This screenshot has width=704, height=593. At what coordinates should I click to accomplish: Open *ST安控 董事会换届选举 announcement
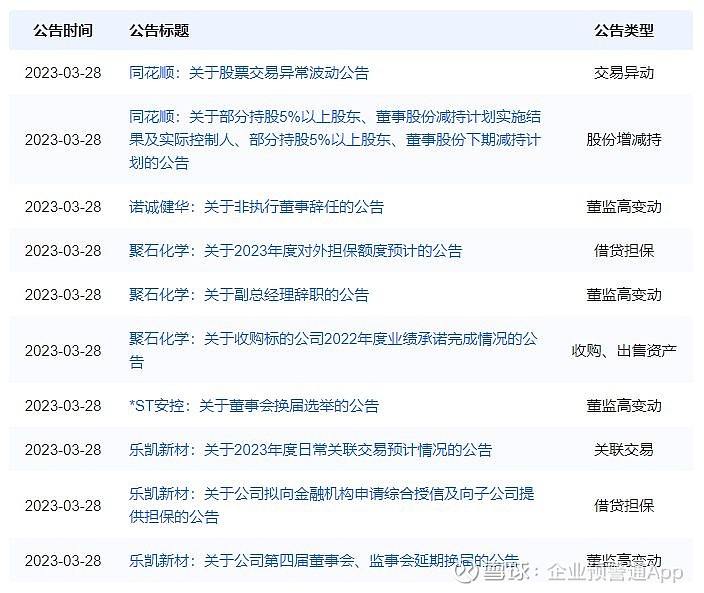[x=254, y=406]
